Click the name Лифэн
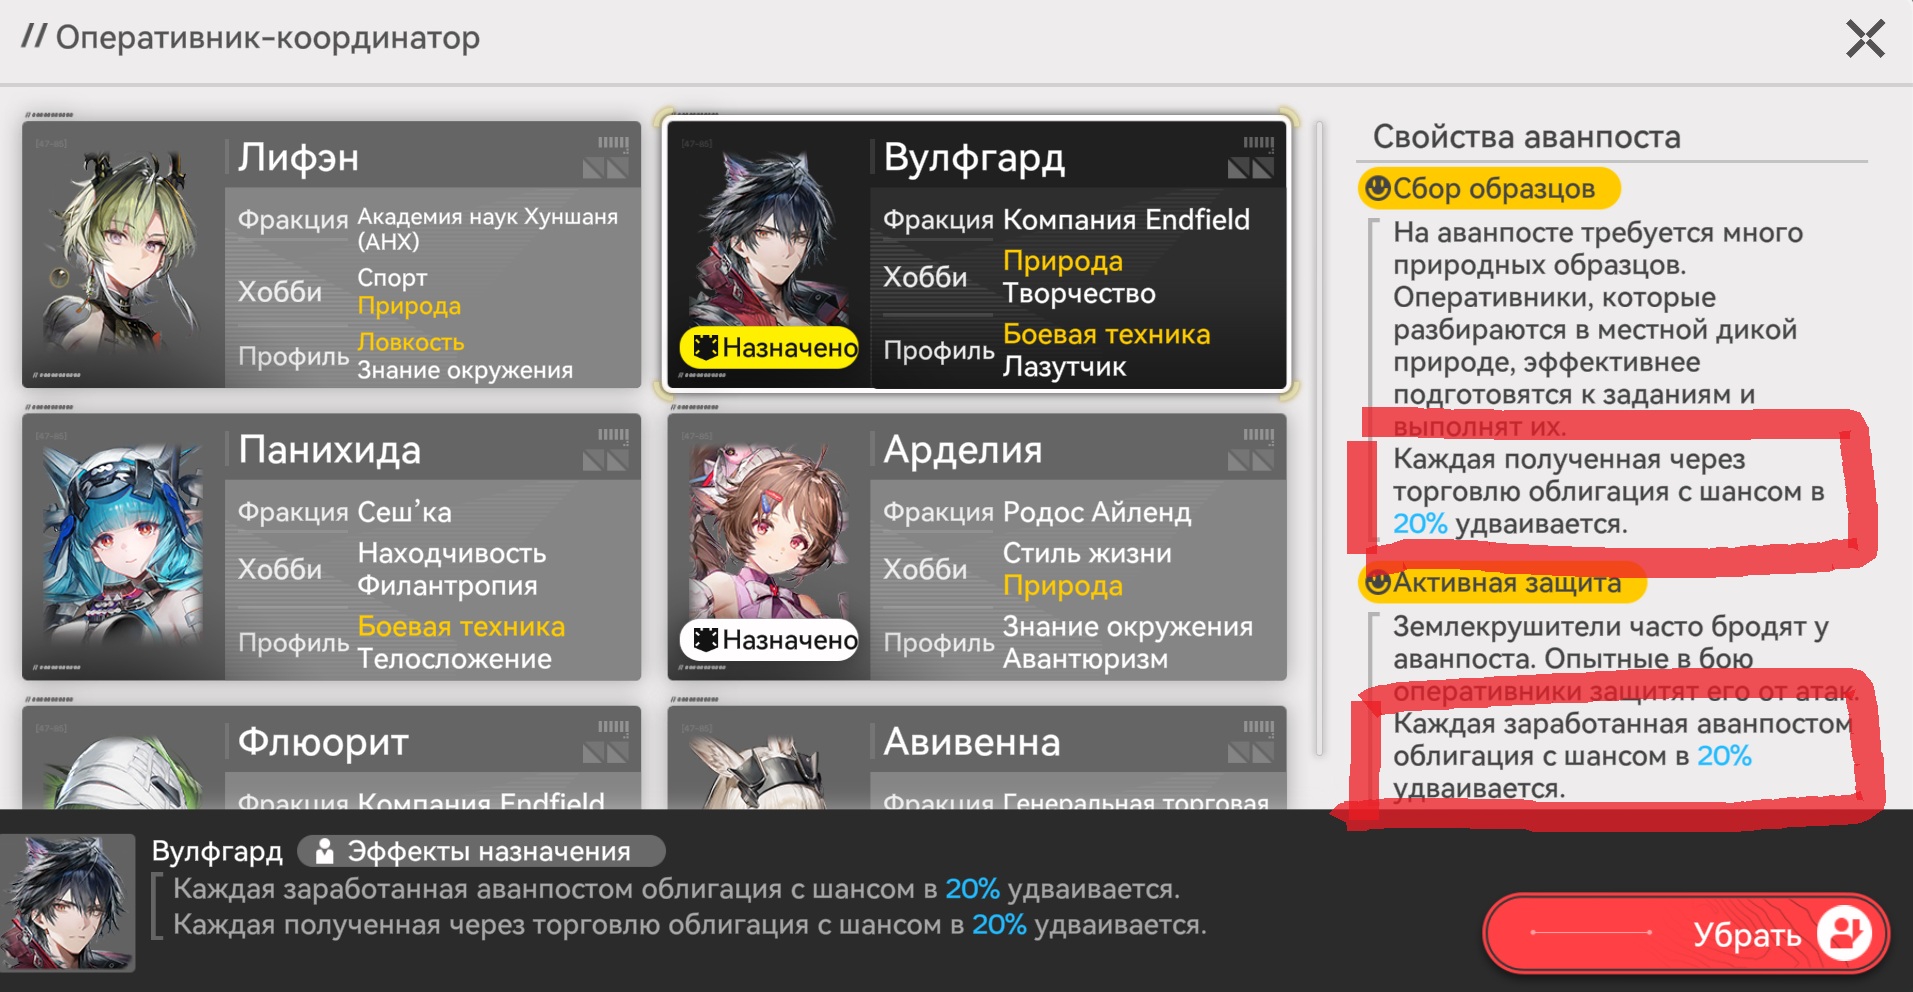Image resolution: width=1913 pixels, height=992 pixels. (x=298, y=158)
